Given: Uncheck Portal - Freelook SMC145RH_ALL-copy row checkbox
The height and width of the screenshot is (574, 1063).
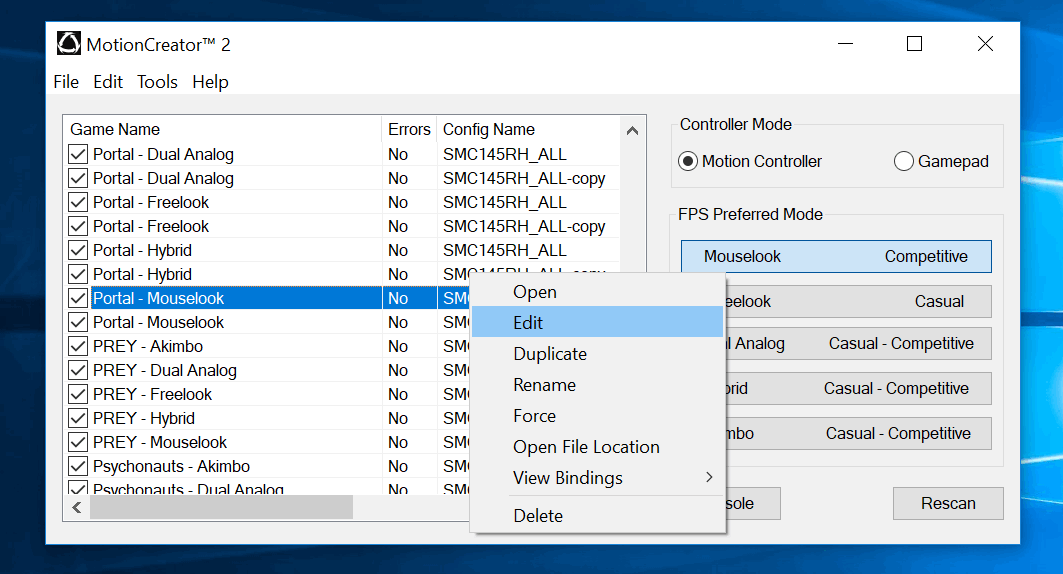Looking at the screenshot, I should point(78,226).
